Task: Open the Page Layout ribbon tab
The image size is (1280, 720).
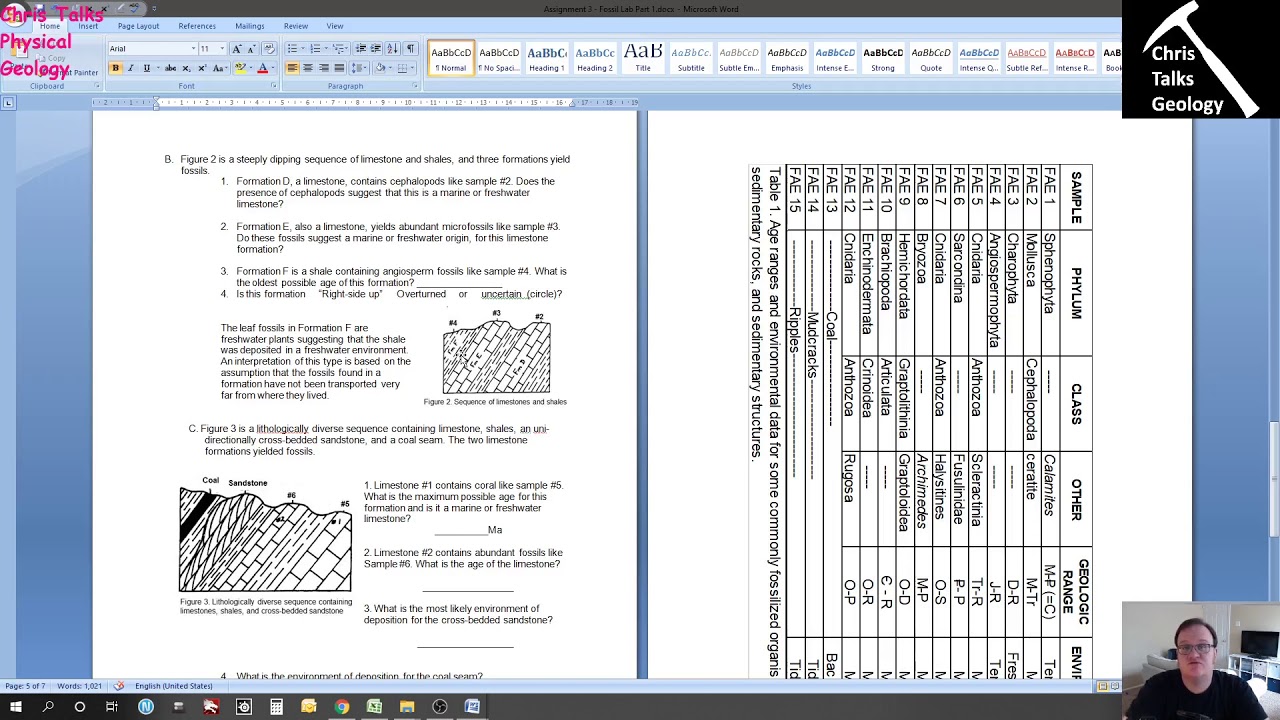Action: [138, 26]
